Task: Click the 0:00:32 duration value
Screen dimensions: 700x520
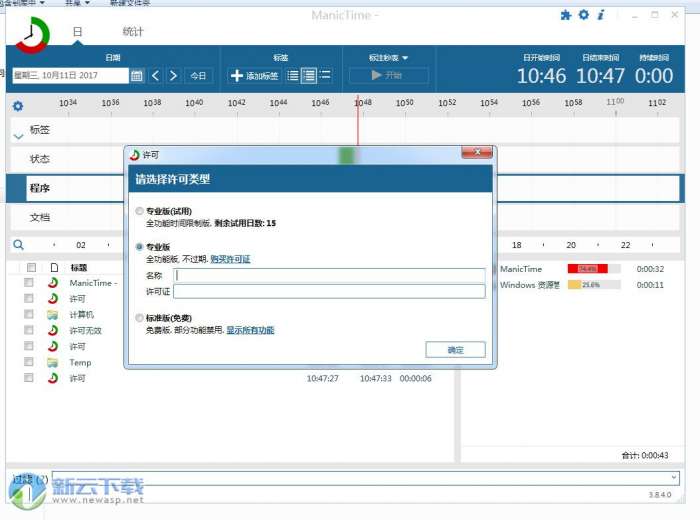Action: [x=650, y=269]
